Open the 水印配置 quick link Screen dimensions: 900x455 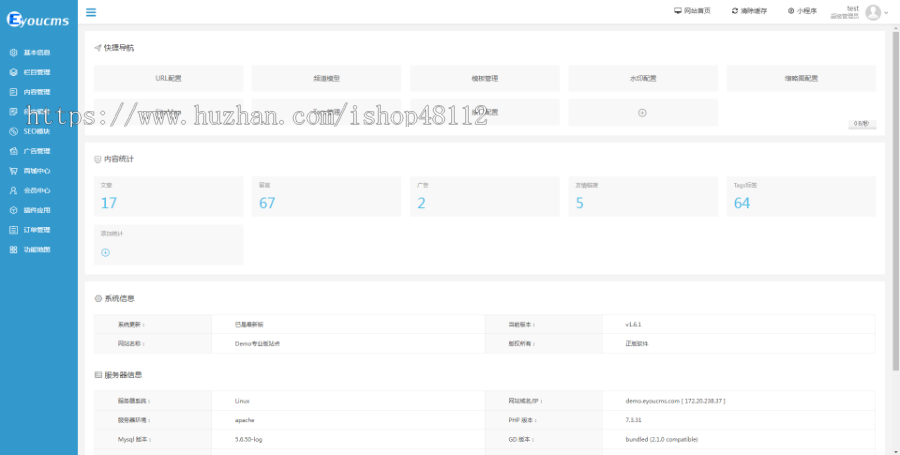643,78
